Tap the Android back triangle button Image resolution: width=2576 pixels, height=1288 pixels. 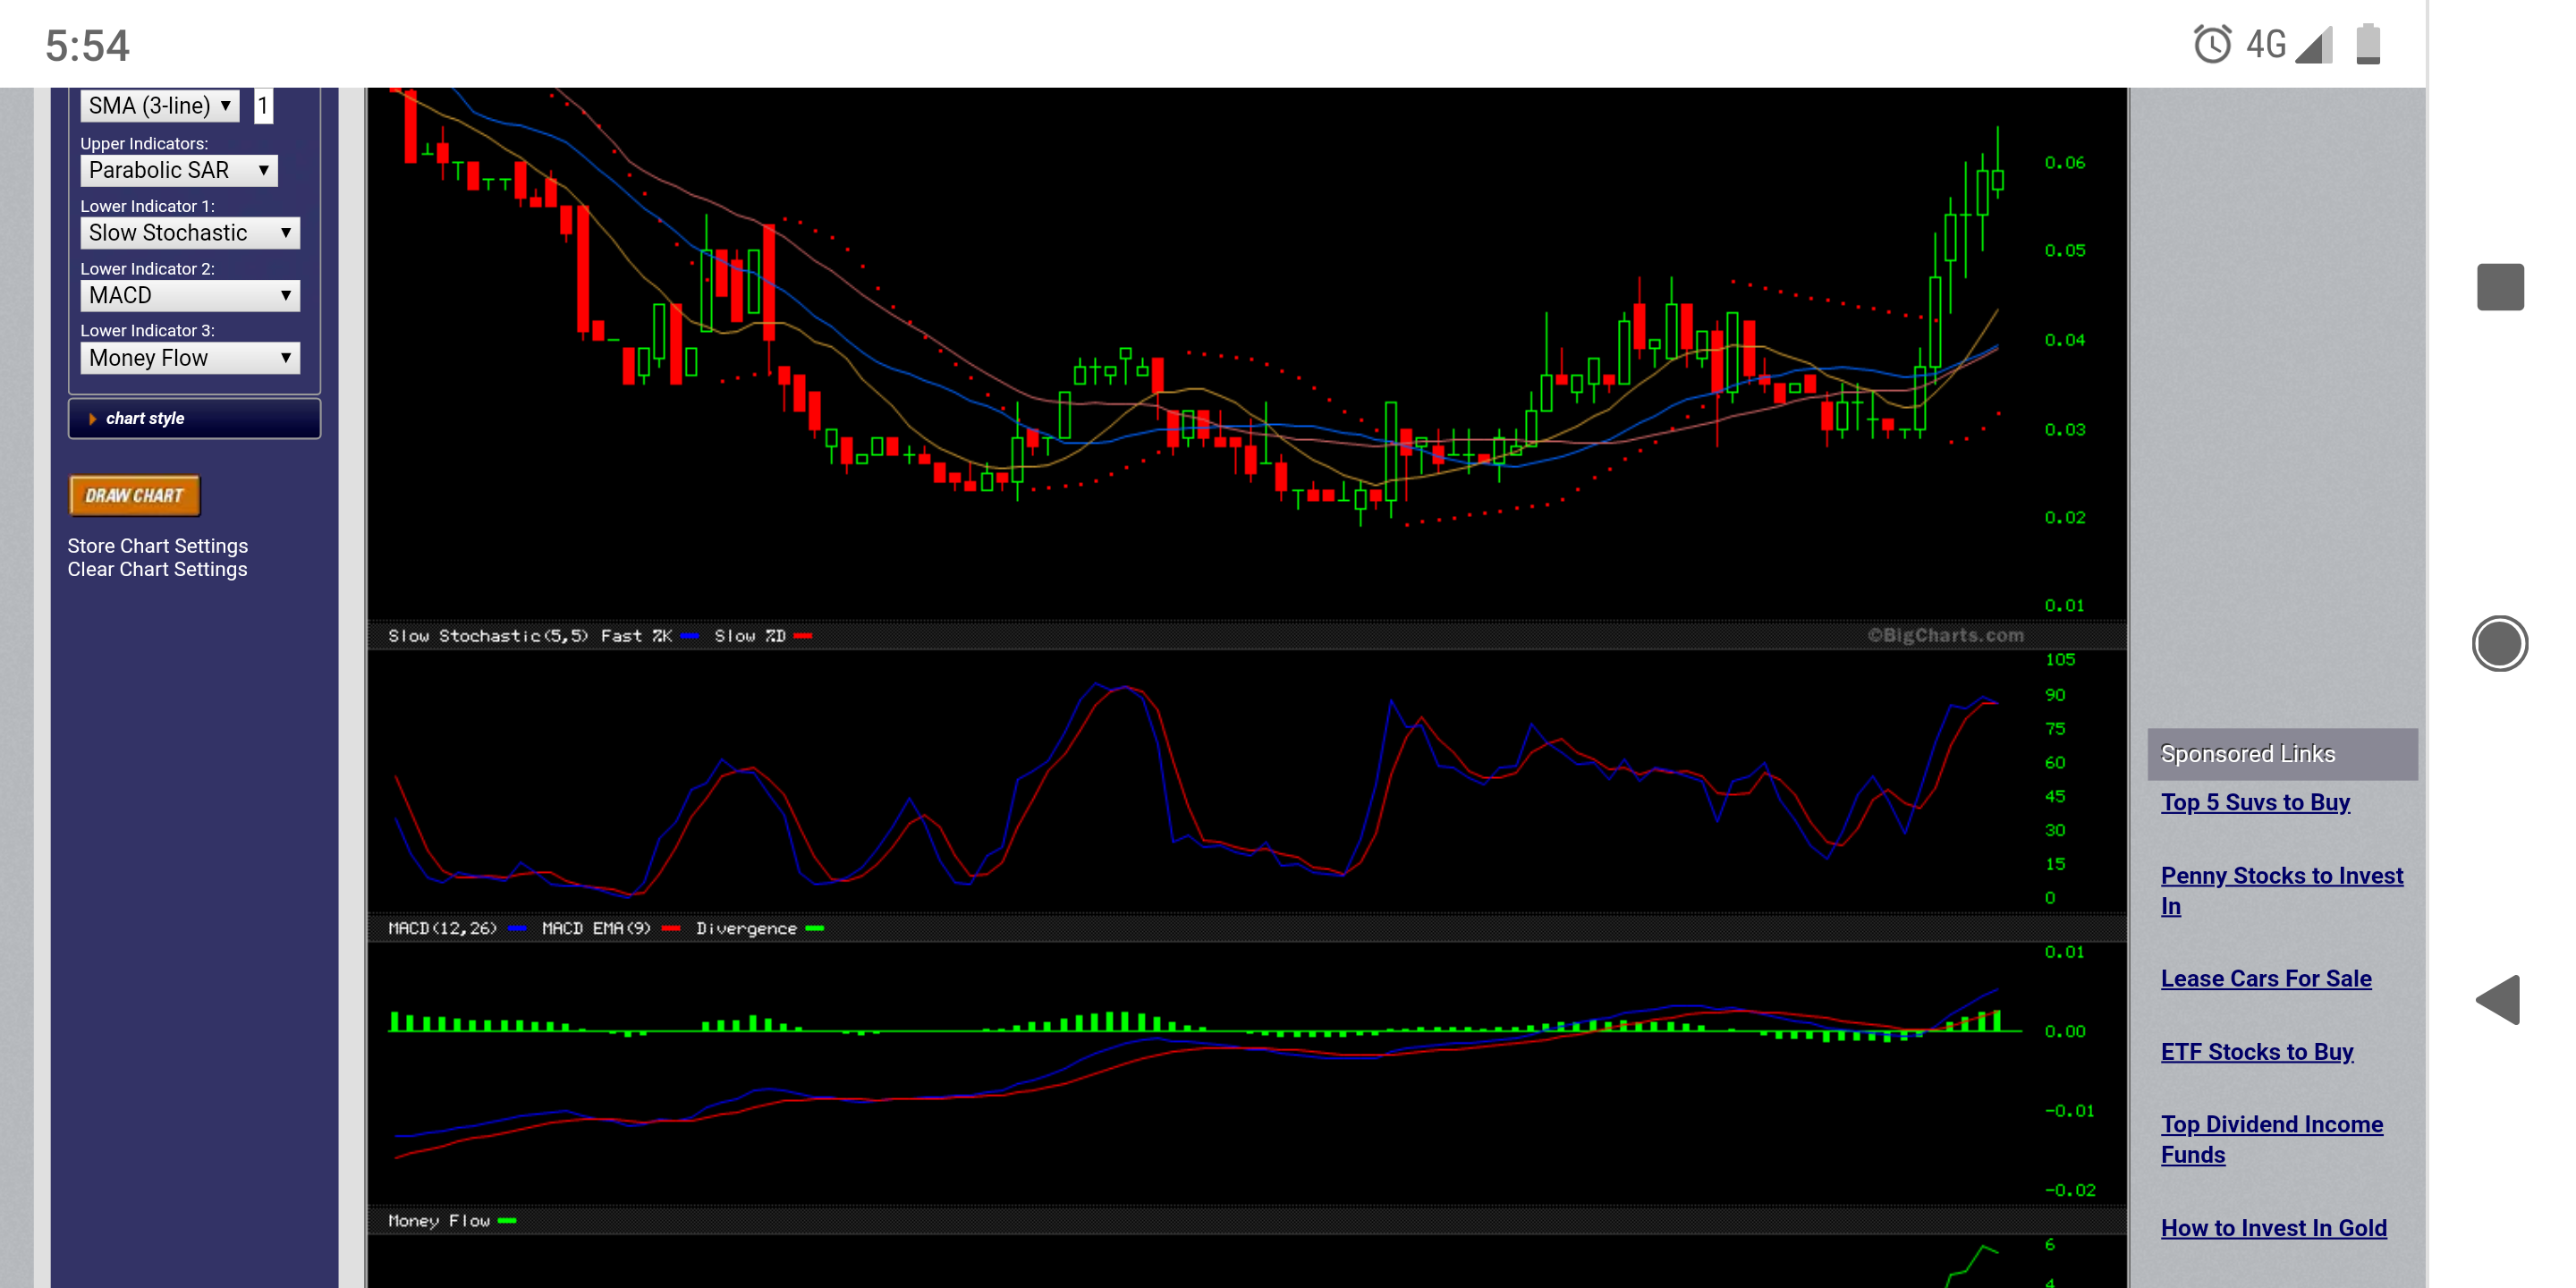[x=2498, y=999]
